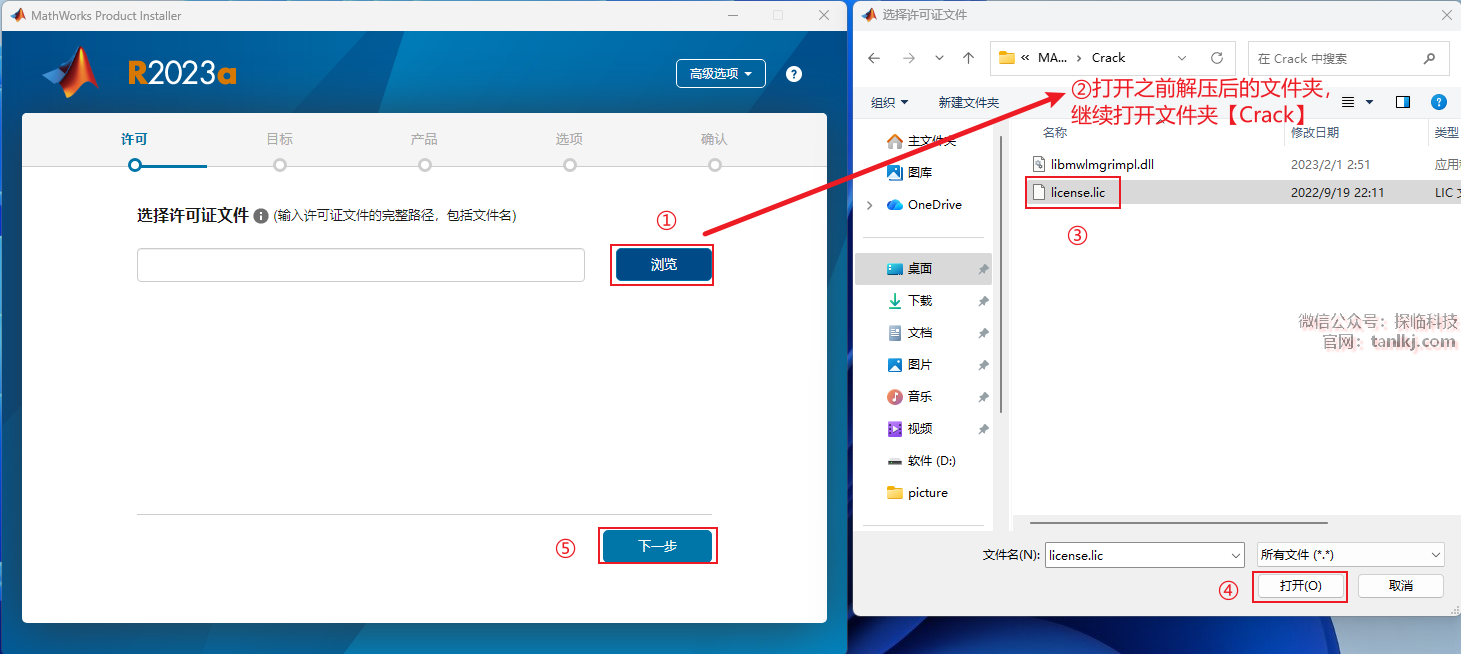The image size is (1461, 654).
Task: Open 图库 in navigation pane
Action: [910, 172]
